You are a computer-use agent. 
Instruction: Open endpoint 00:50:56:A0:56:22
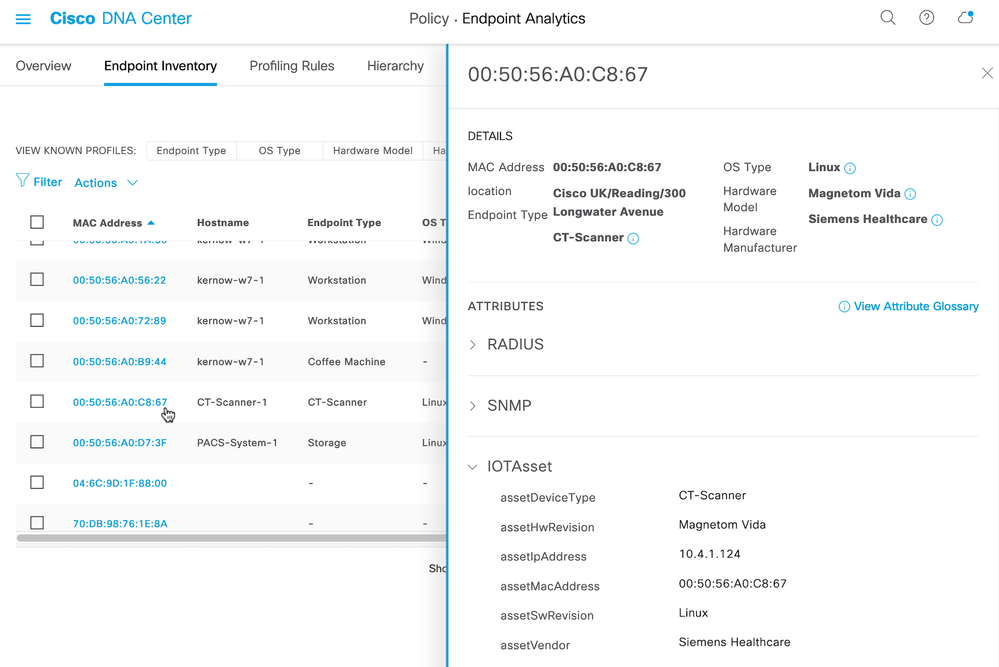pyautogui.click(x=119, y=280)
